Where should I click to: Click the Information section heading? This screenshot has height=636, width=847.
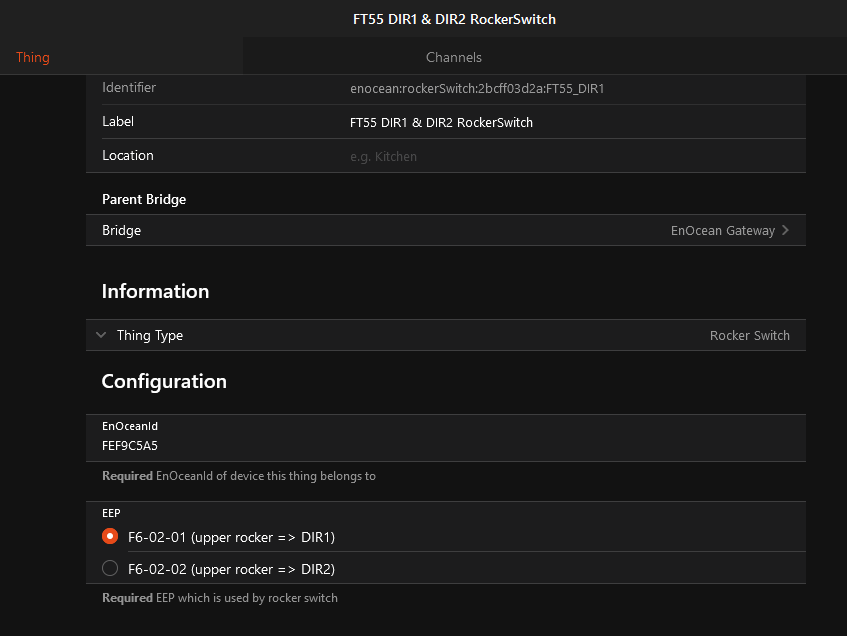tap(155, 291)
